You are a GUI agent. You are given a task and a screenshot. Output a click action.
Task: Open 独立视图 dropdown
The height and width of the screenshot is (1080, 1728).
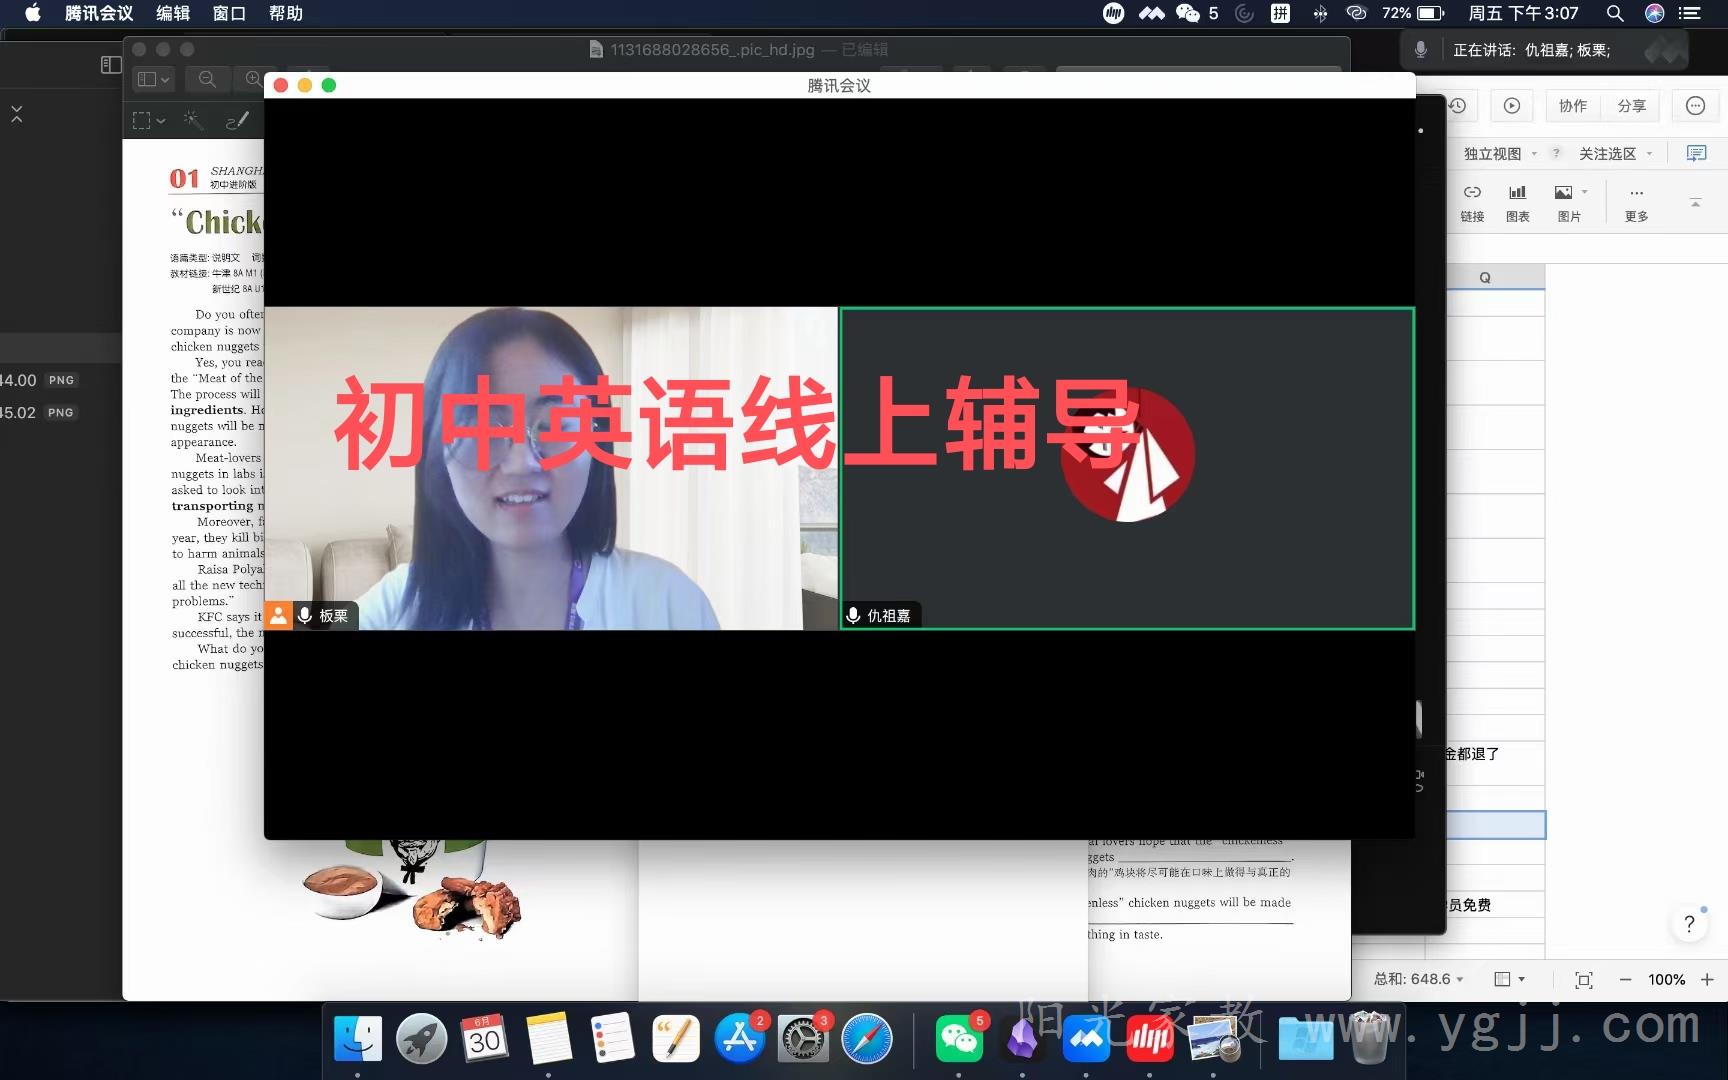[x=1500, y=154]
